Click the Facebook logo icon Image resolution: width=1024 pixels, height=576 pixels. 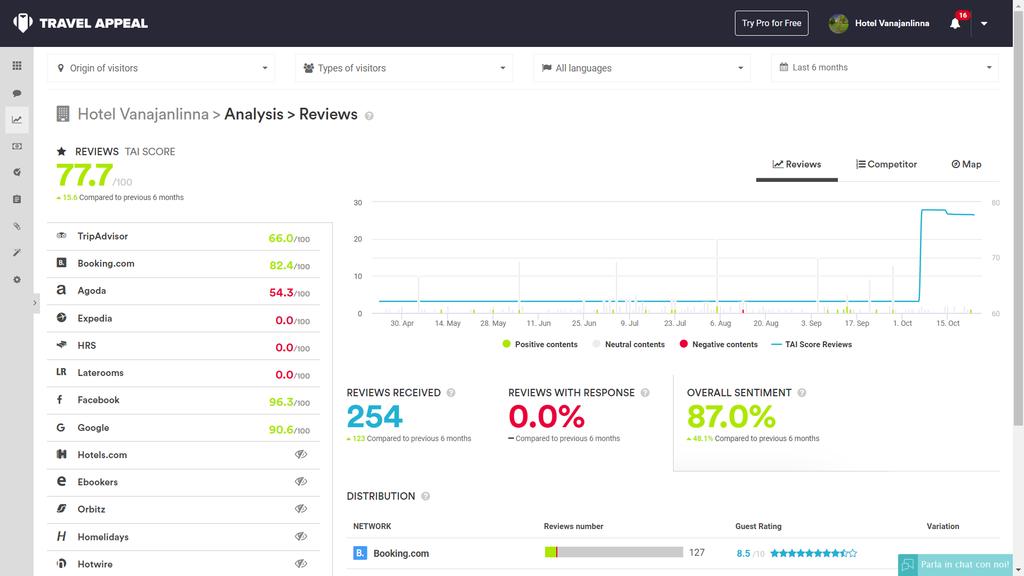tap(60, 400)
